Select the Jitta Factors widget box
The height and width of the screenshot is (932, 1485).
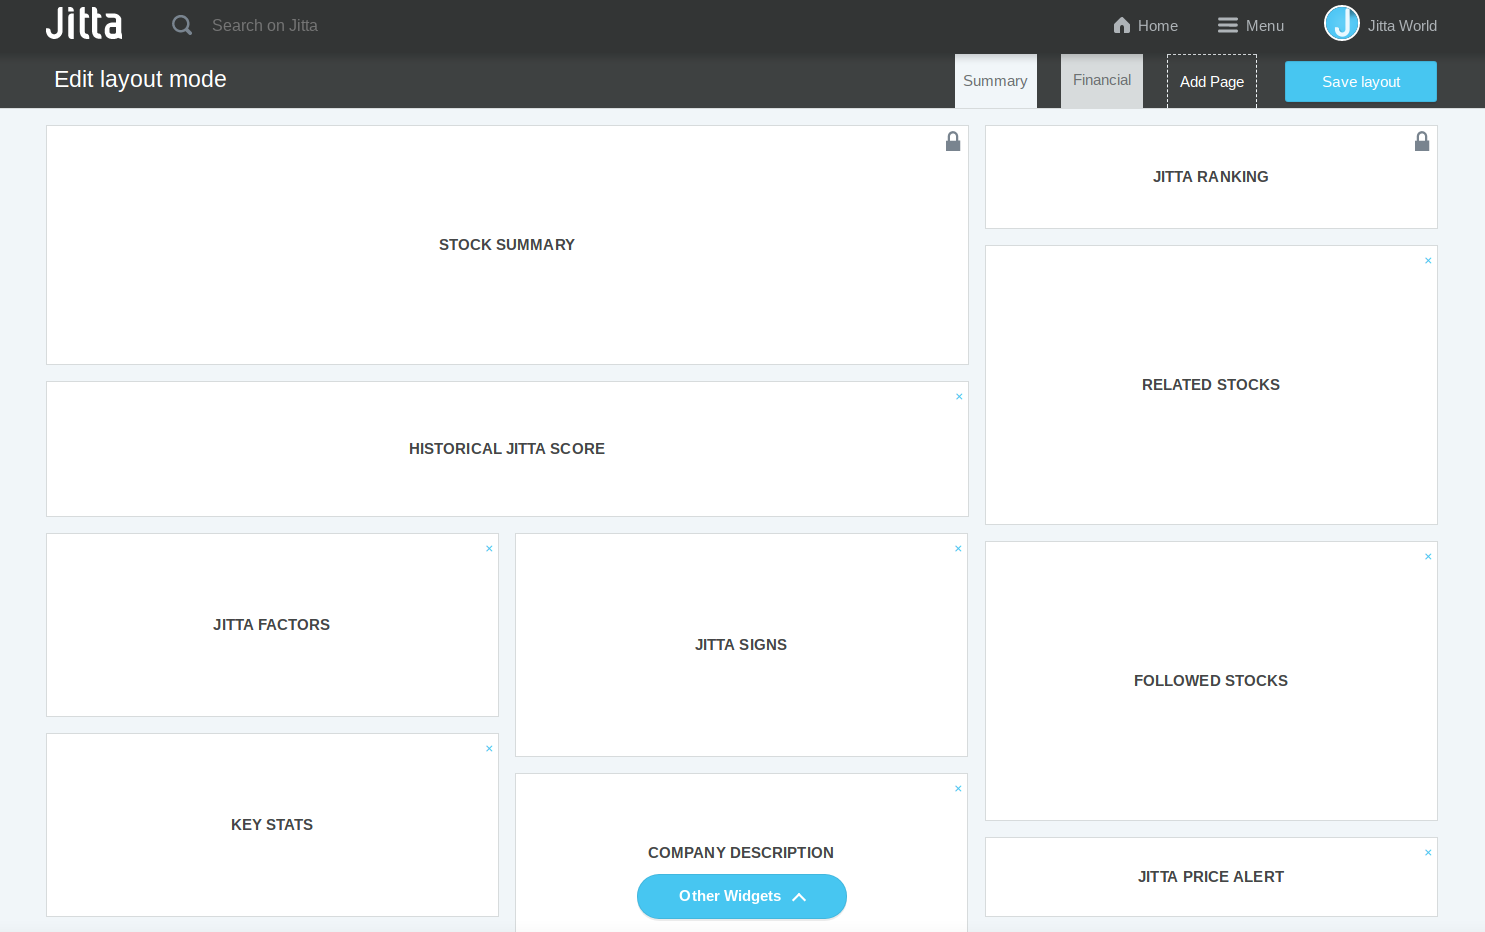tap(272, 625)
